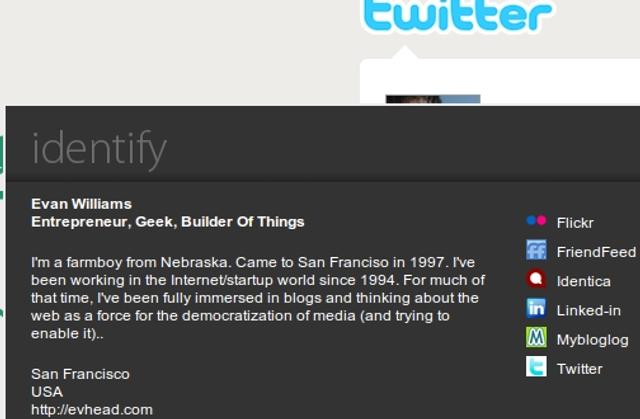Viewport: 640px width, 419px height.
Task: Open the Twitter text link in list
Action: pyautogui.click(x=579, y=368)
